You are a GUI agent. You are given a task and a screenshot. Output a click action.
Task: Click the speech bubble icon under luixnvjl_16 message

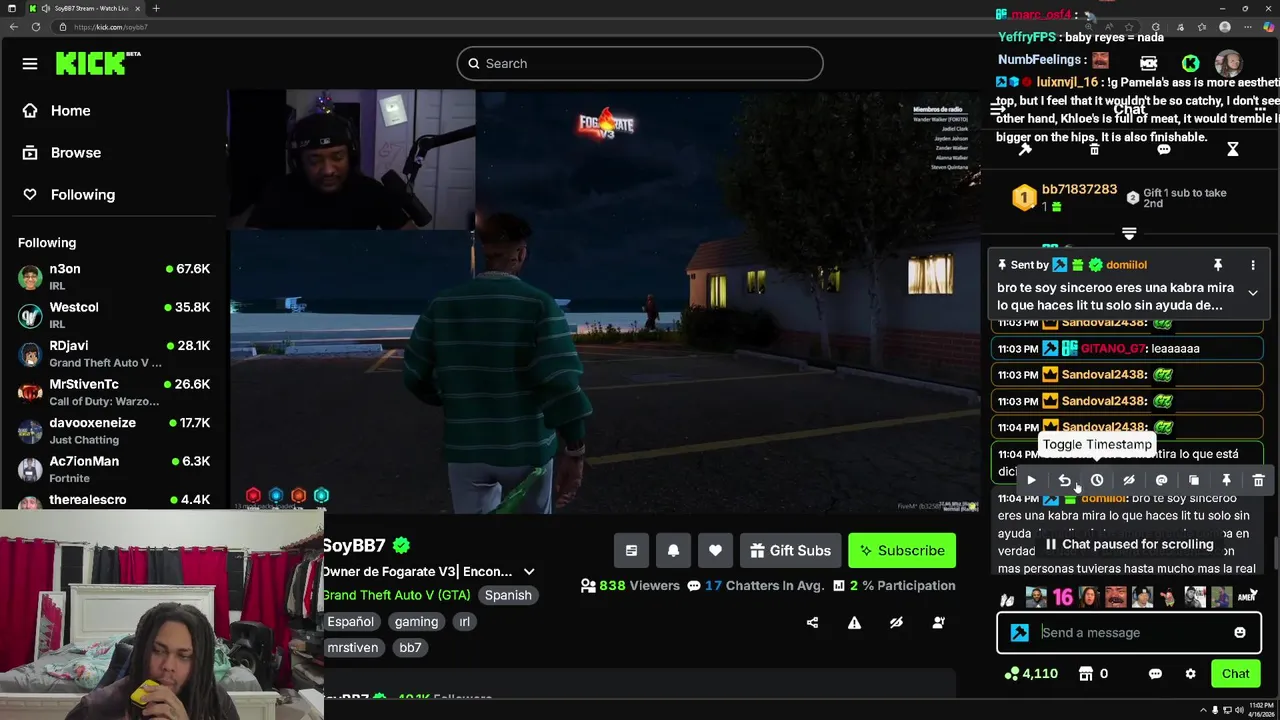pyautogui.click(x=1163, y=149)
